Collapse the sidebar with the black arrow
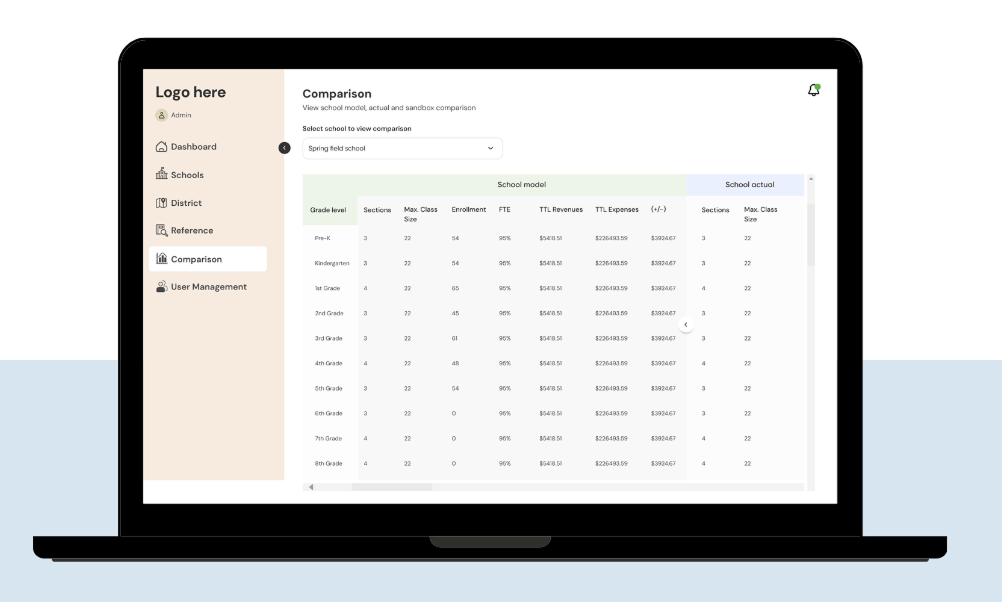 click(284, 148)
